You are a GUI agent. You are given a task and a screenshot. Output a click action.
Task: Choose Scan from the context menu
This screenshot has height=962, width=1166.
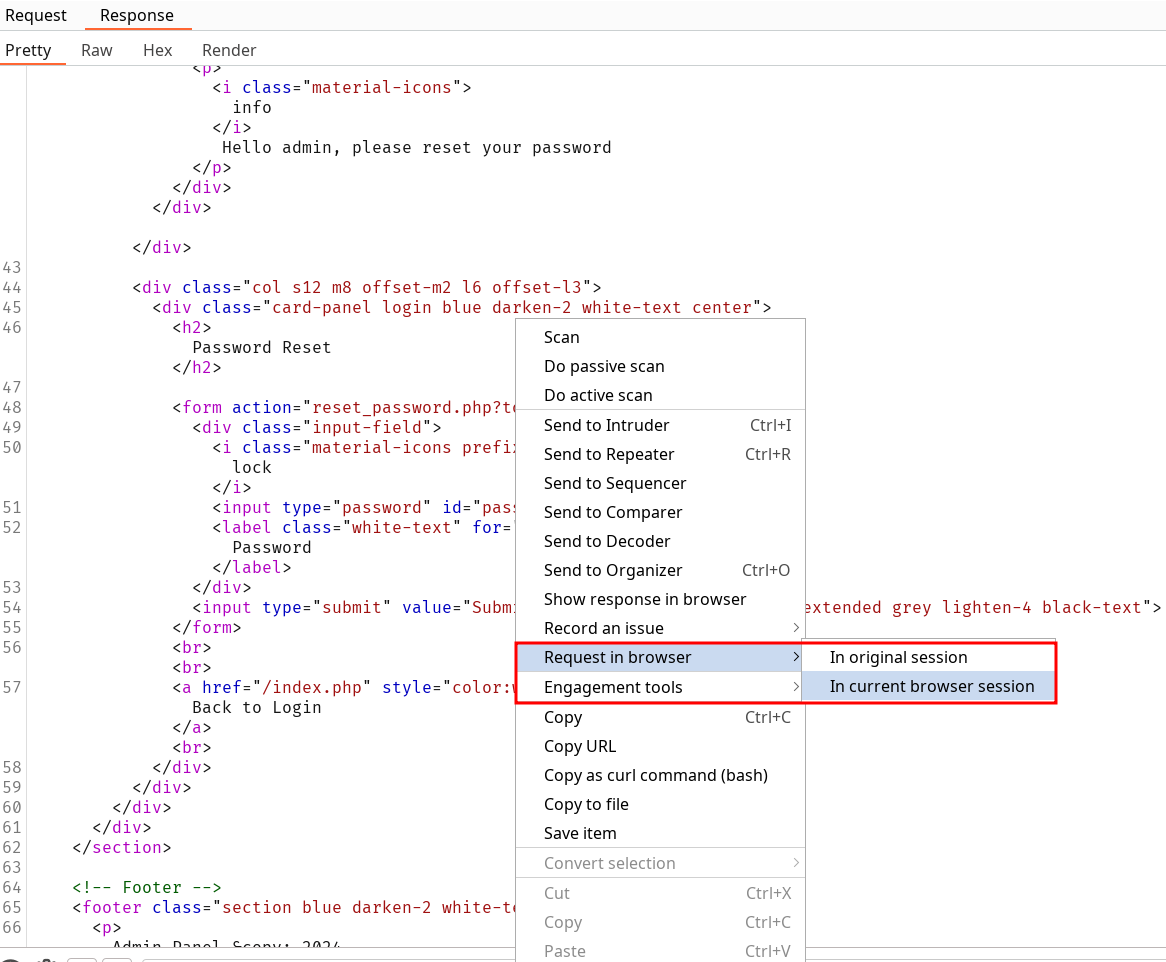[562, 338]
